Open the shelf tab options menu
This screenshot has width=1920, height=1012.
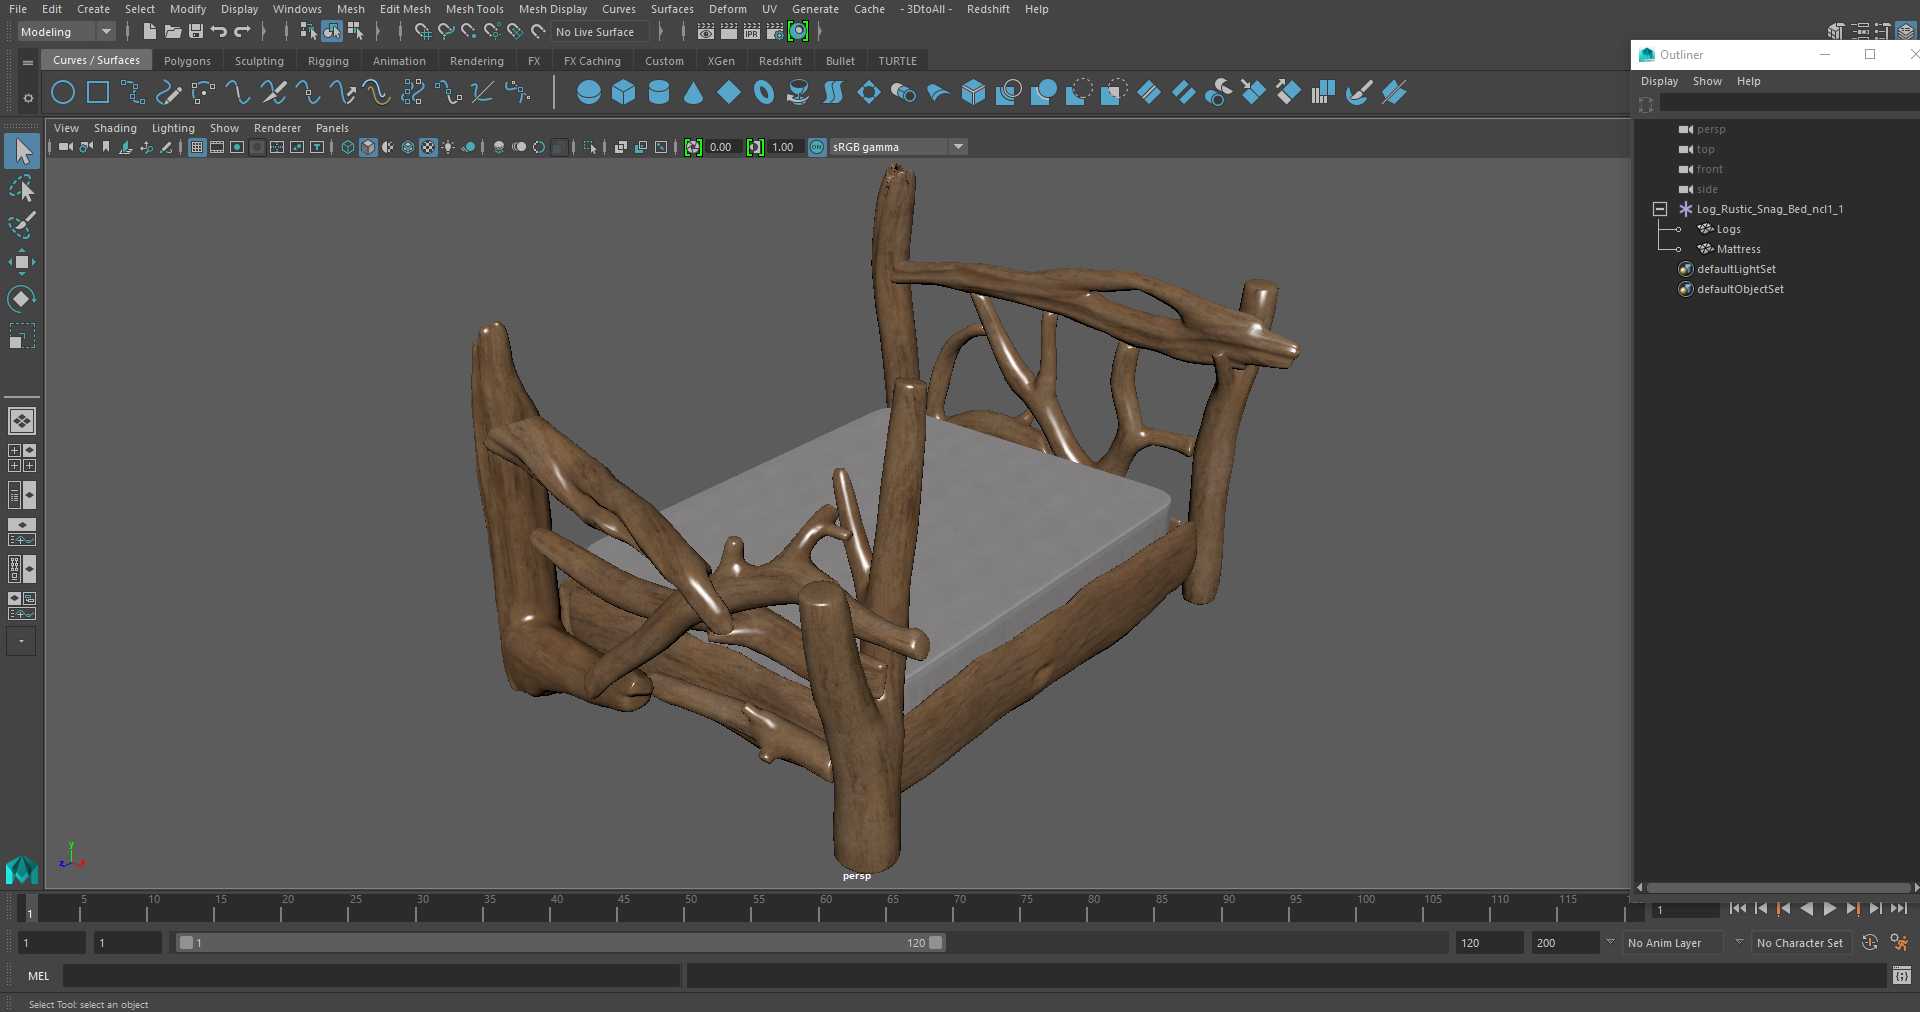point(28,97)
